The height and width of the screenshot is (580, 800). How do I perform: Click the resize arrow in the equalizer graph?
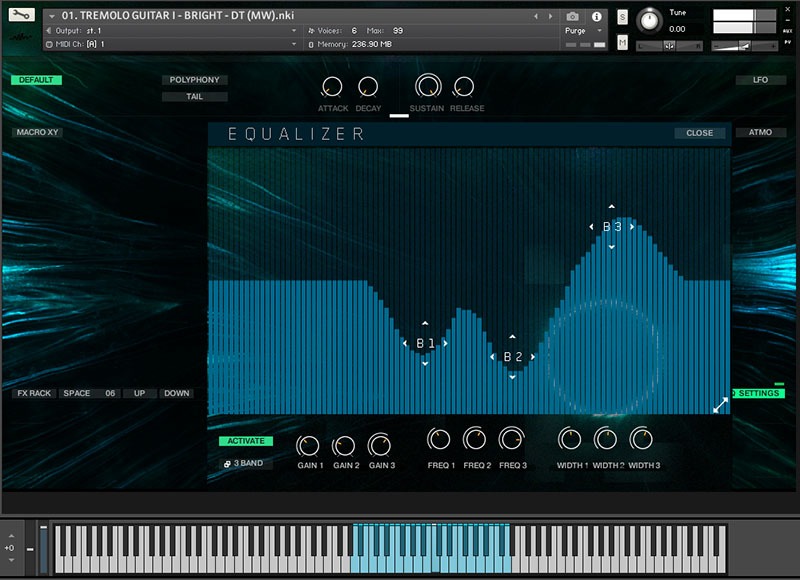[720, 404]
